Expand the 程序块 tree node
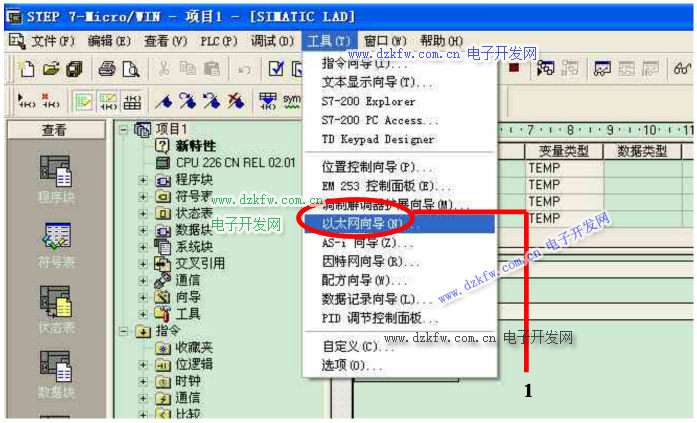This screenshot has height=423, width=697. click(x=143, y=180)
